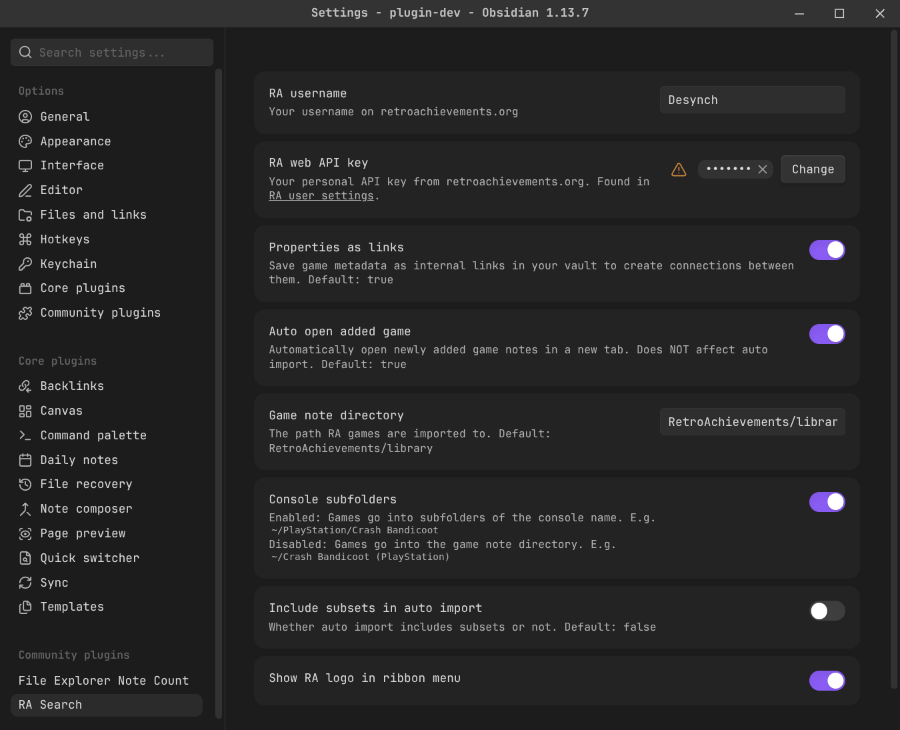The height and width of the screenshot is (730, 900).
Task: Click the RA username field showing Desynch
Action: coord(752,100)
